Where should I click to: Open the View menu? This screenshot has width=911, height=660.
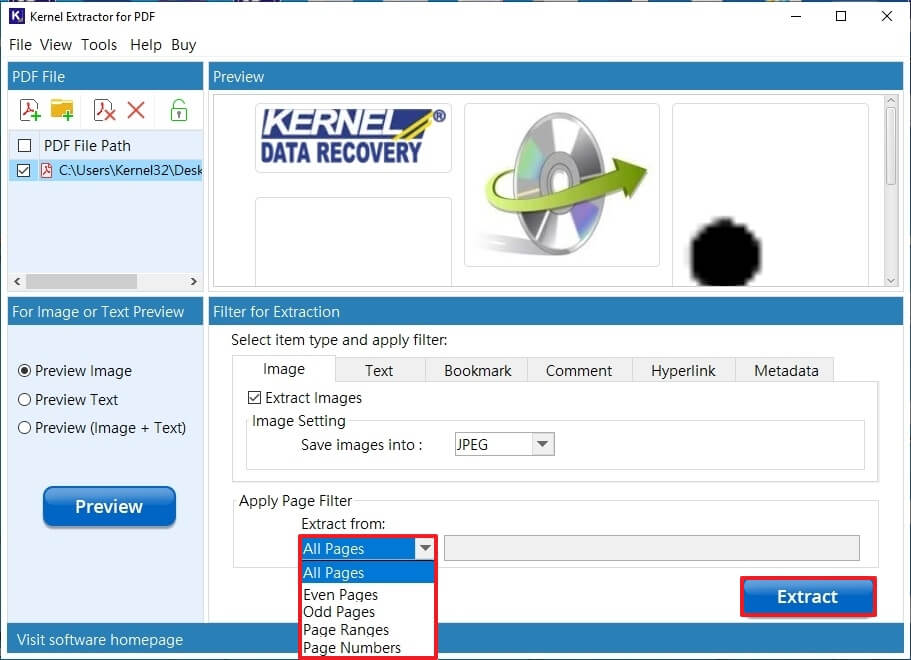coord(56,45)
